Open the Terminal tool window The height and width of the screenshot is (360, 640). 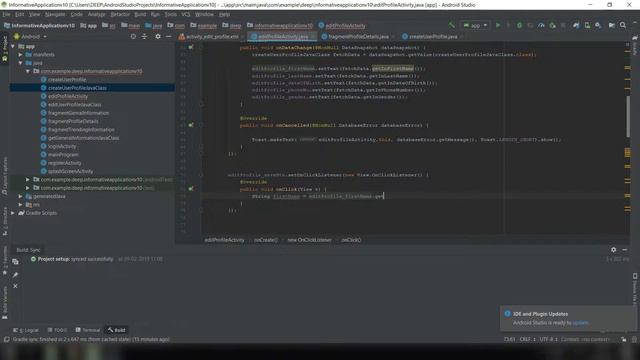88,330
